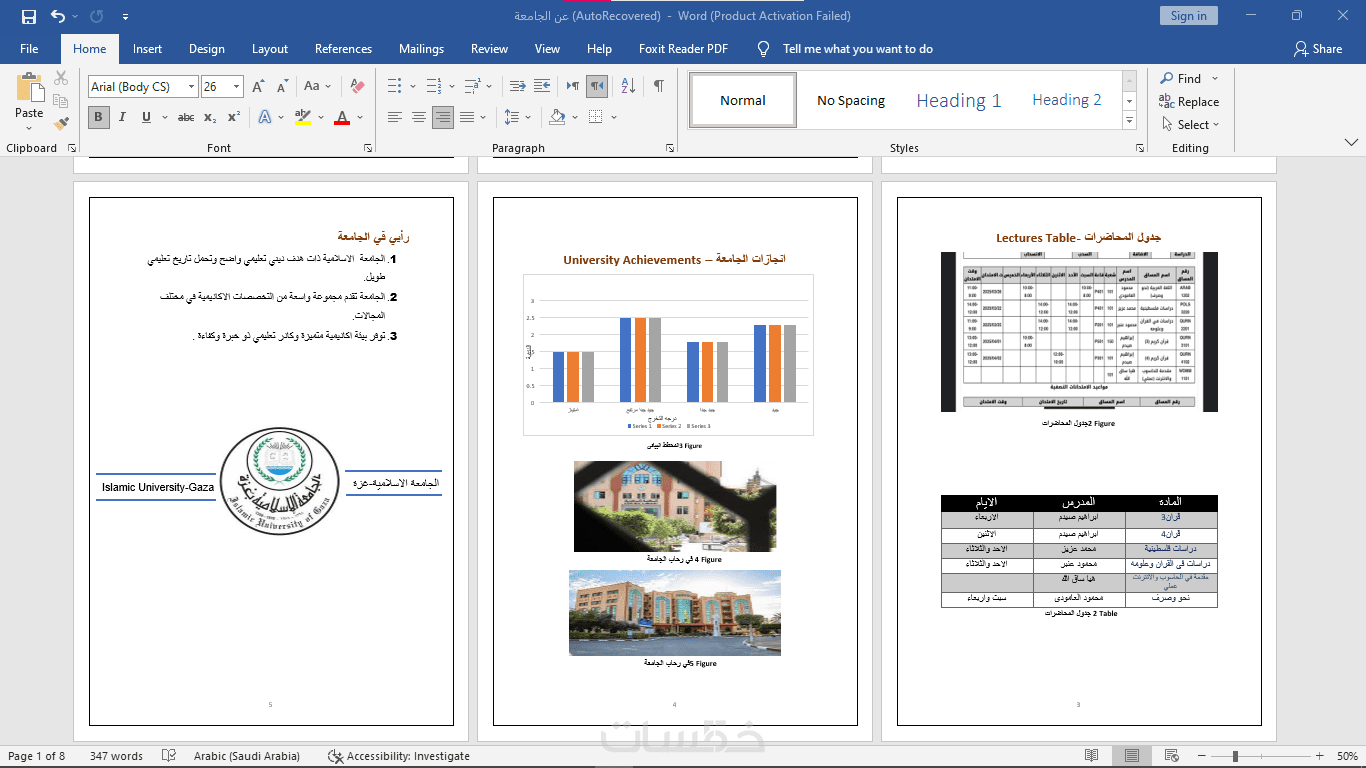Switch to the Layout tab

pyautogui.click(x=270, y=49)
